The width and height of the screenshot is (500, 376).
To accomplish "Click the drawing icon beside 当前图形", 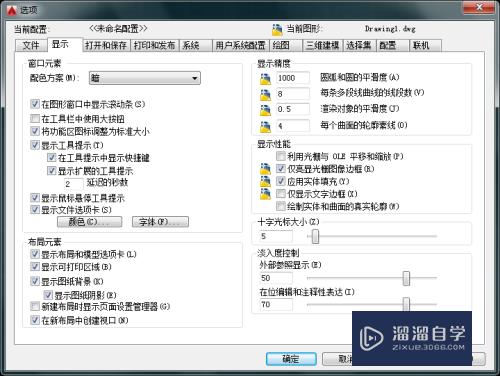I will coord(277,30).
